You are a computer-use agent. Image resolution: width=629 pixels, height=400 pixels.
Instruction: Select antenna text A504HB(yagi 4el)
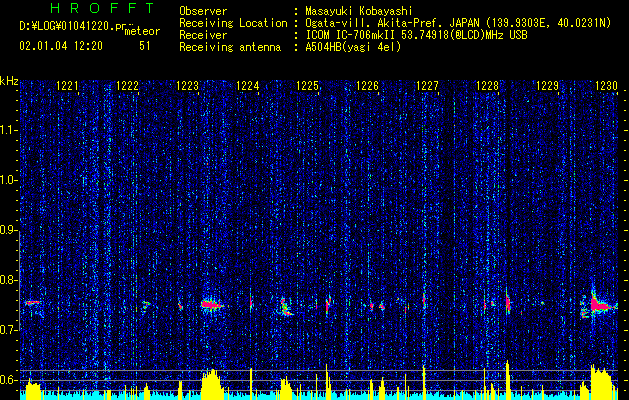[353, 47]
